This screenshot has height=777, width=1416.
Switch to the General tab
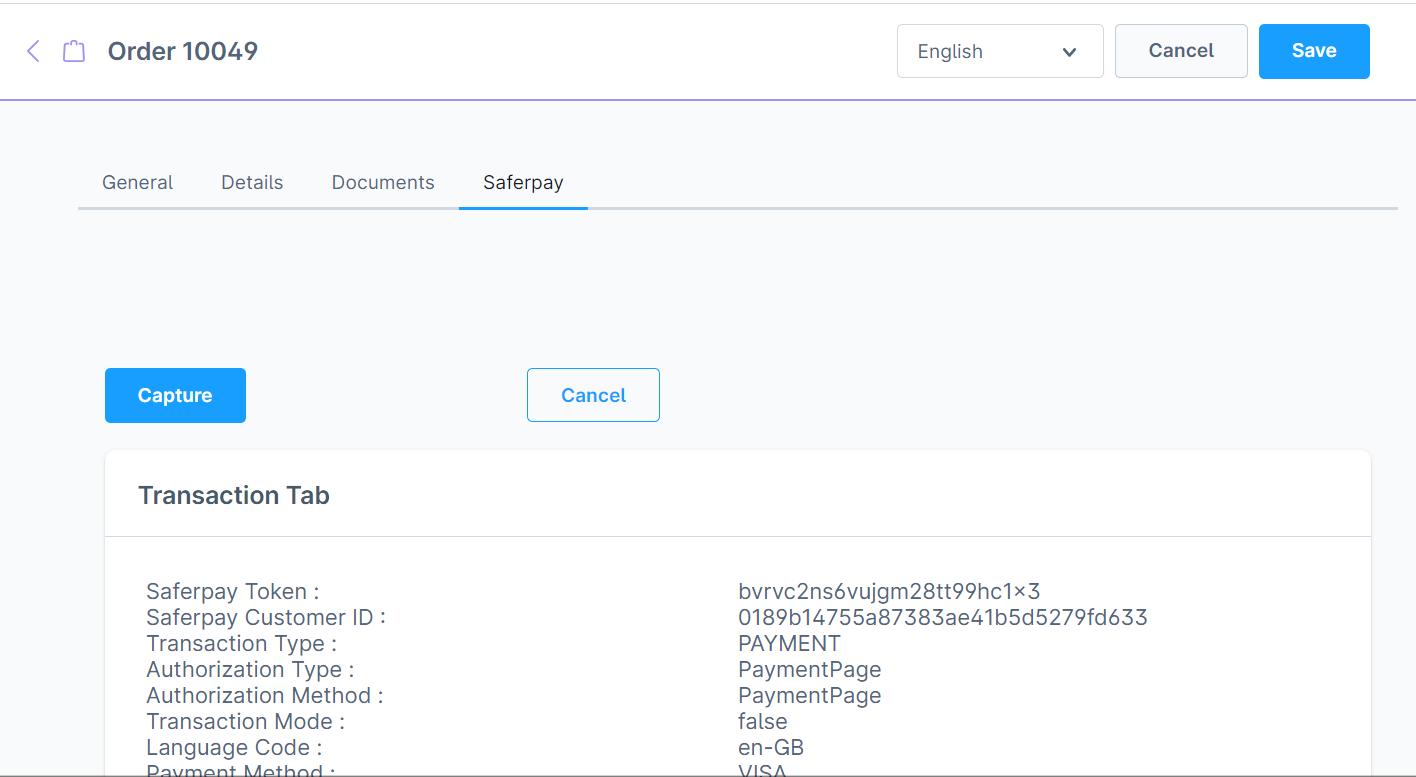pos(137,182)
